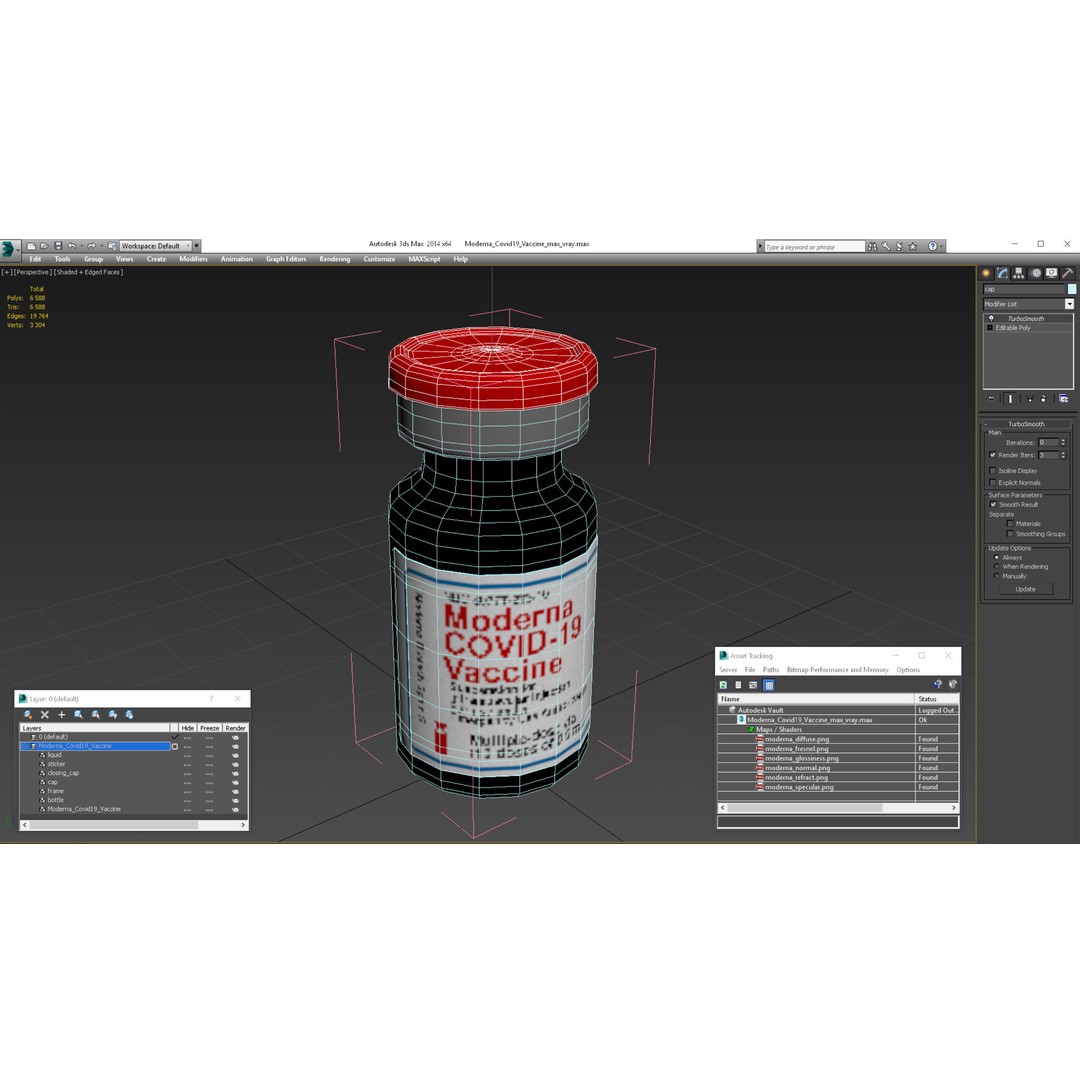Click the binoculars search icon in help bar
This screenshot has width=1080, height=1080.
pyautogui.click(x=873, y=247)
